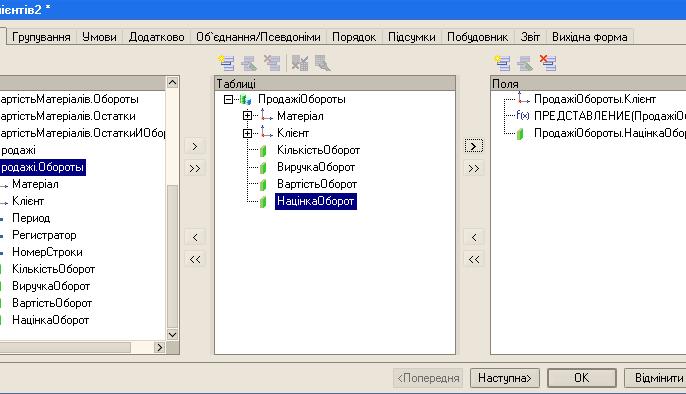Go to Об'єднання/Псевдоніми tab
Screen dimensions: 686x394
click(258, 37)
